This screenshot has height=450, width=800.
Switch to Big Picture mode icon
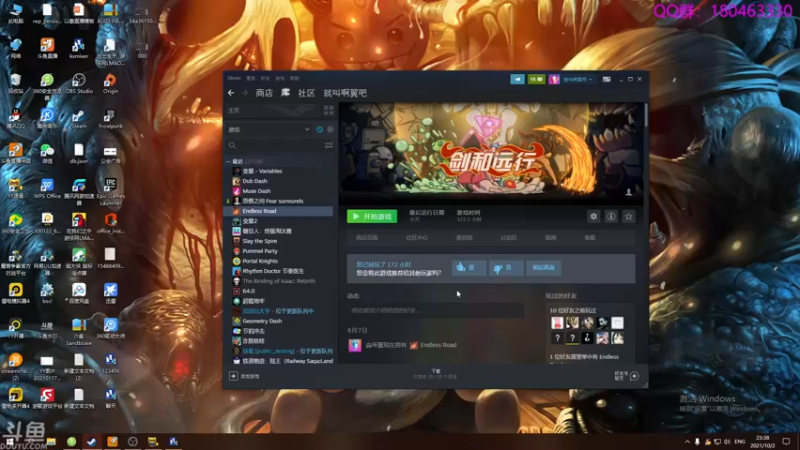[606, 79]
